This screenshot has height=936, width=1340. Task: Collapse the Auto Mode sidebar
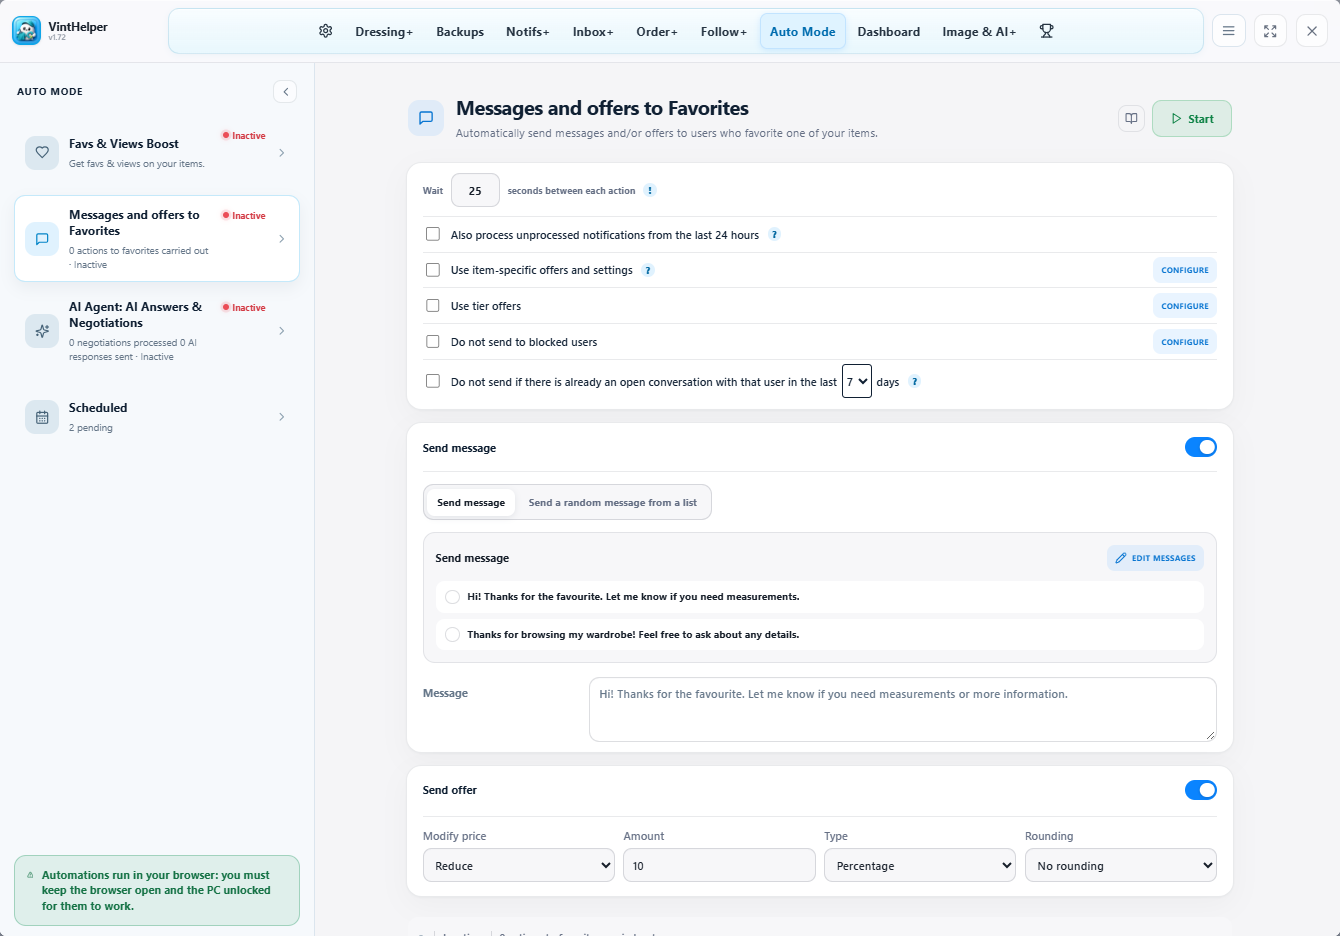coord(285,91)
